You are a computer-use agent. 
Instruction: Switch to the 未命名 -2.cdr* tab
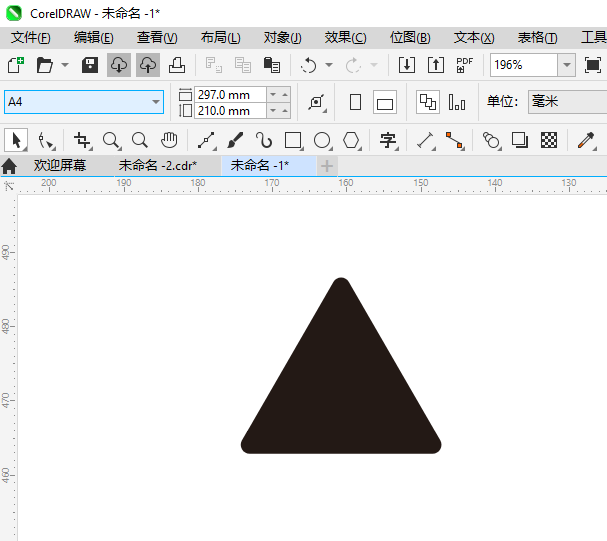coord(158,166)
